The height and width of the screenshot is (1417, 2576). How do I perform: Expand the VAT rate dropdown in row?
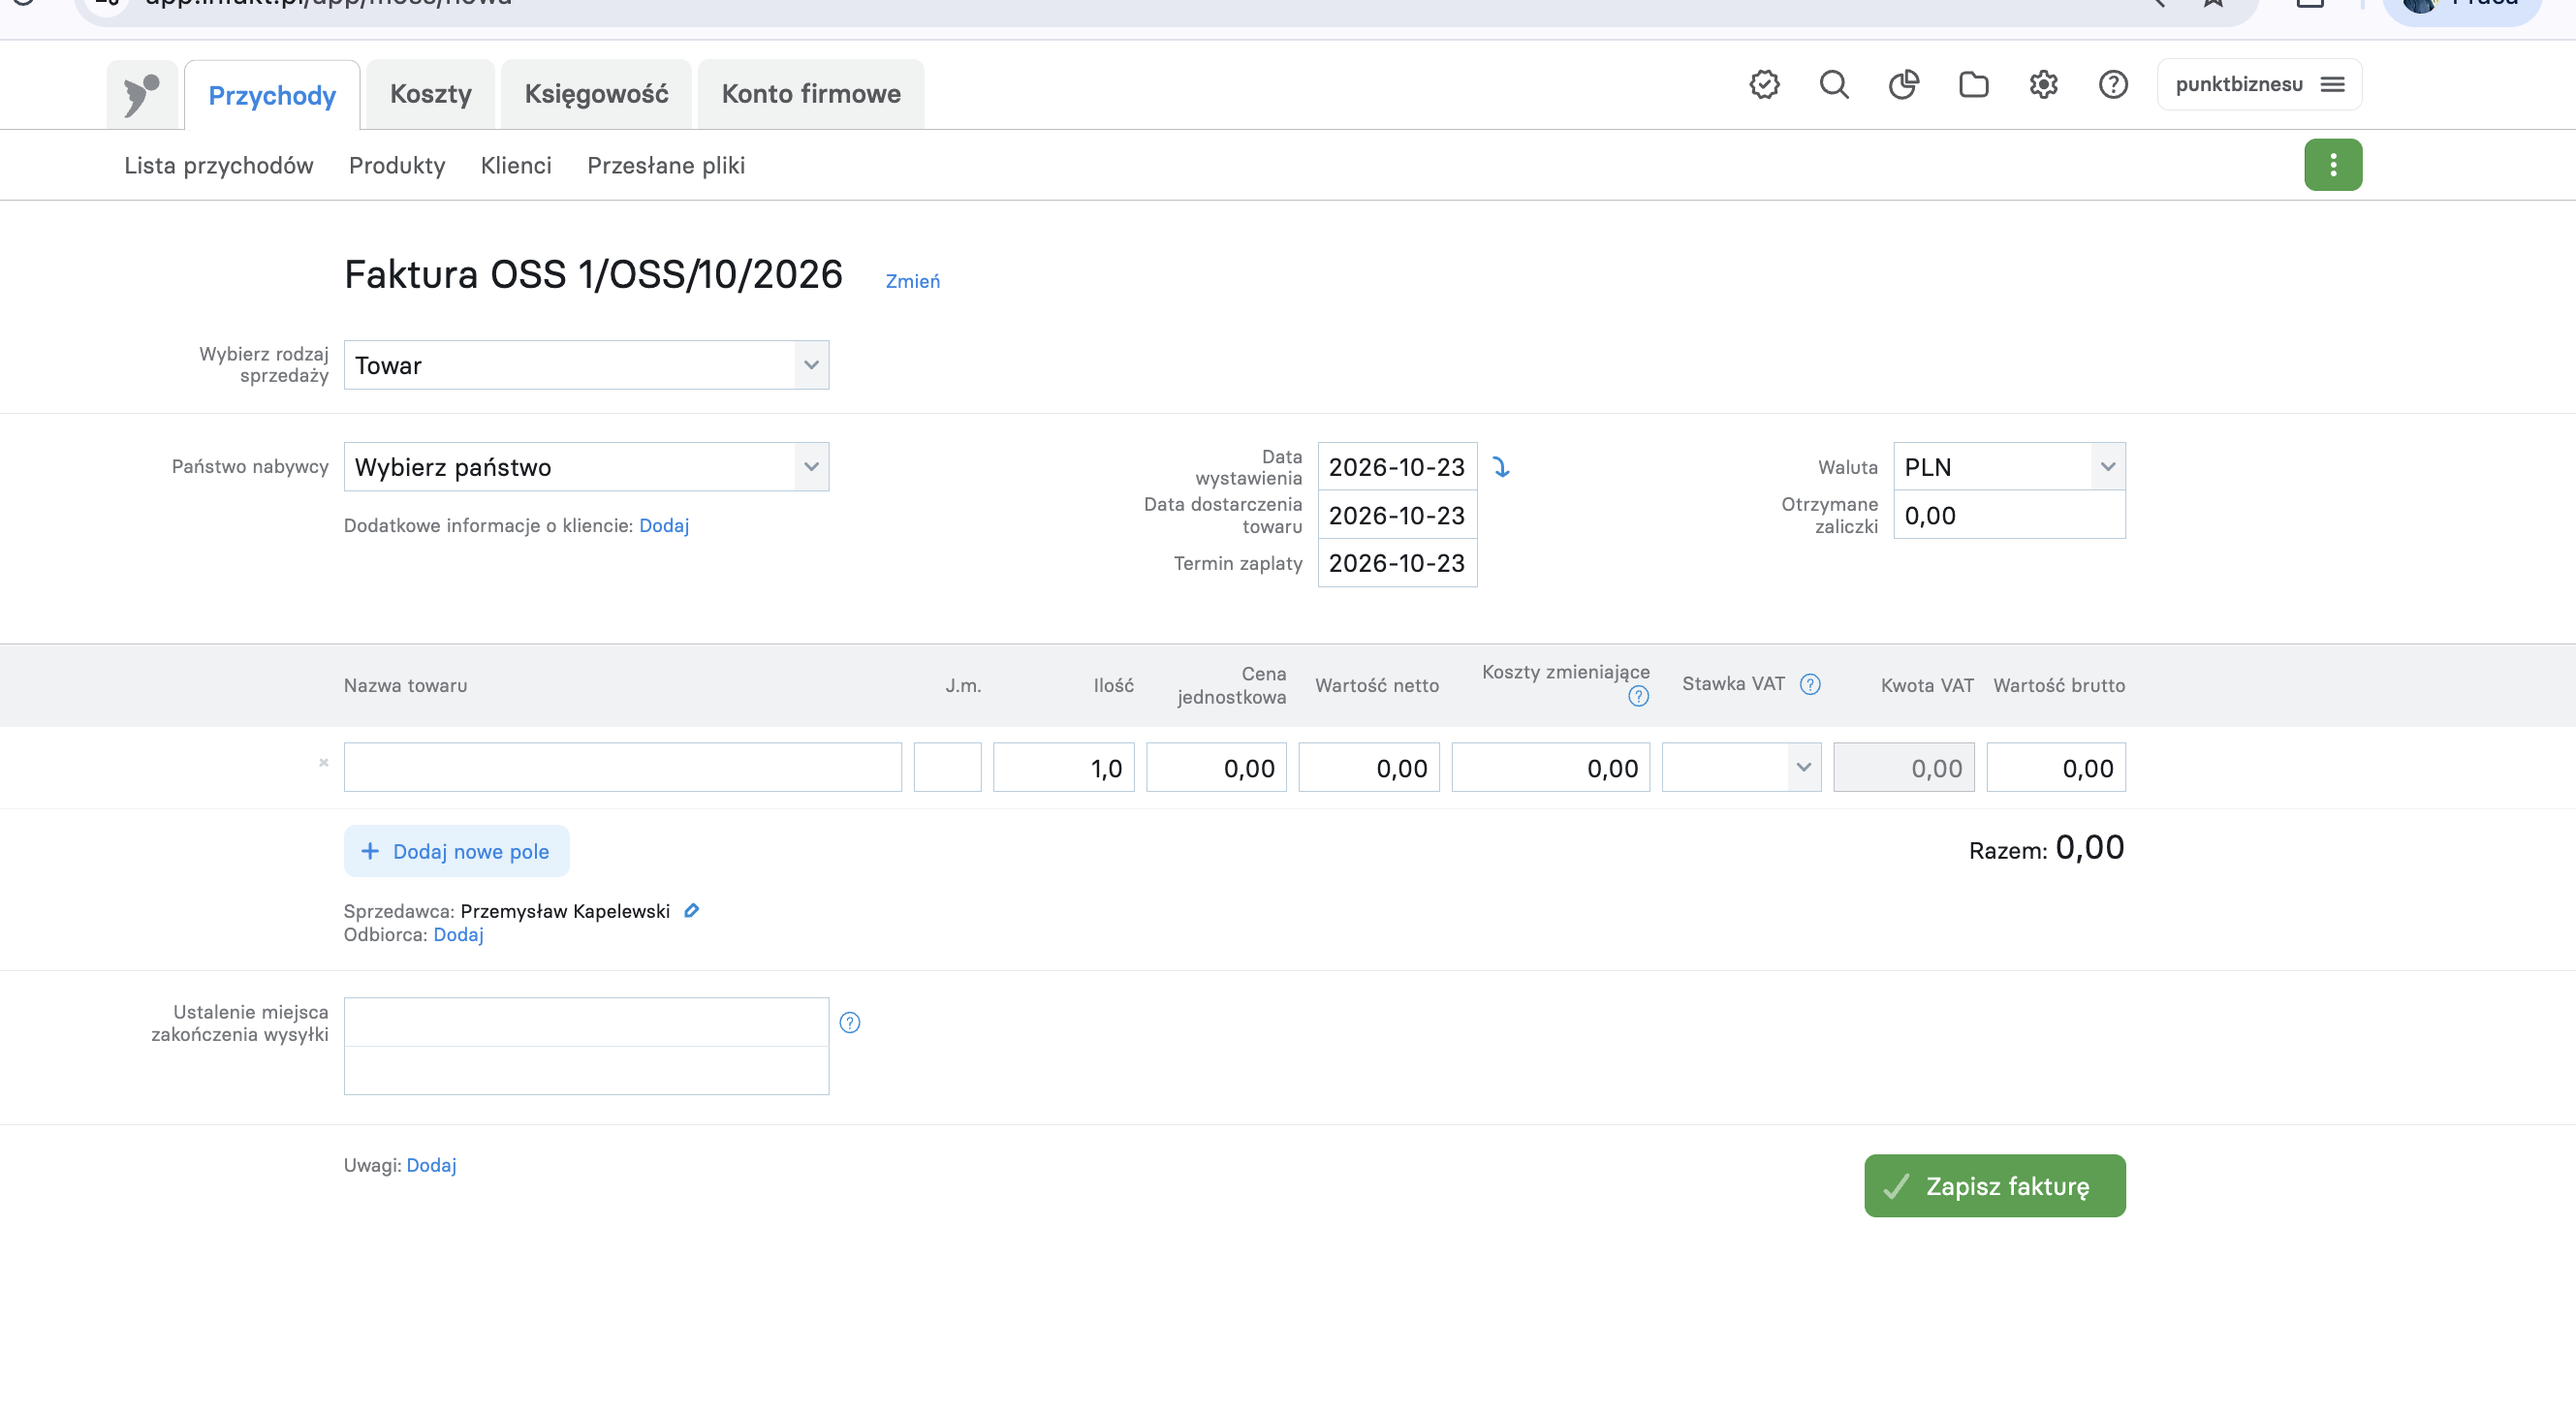[x=1741, y=768]
